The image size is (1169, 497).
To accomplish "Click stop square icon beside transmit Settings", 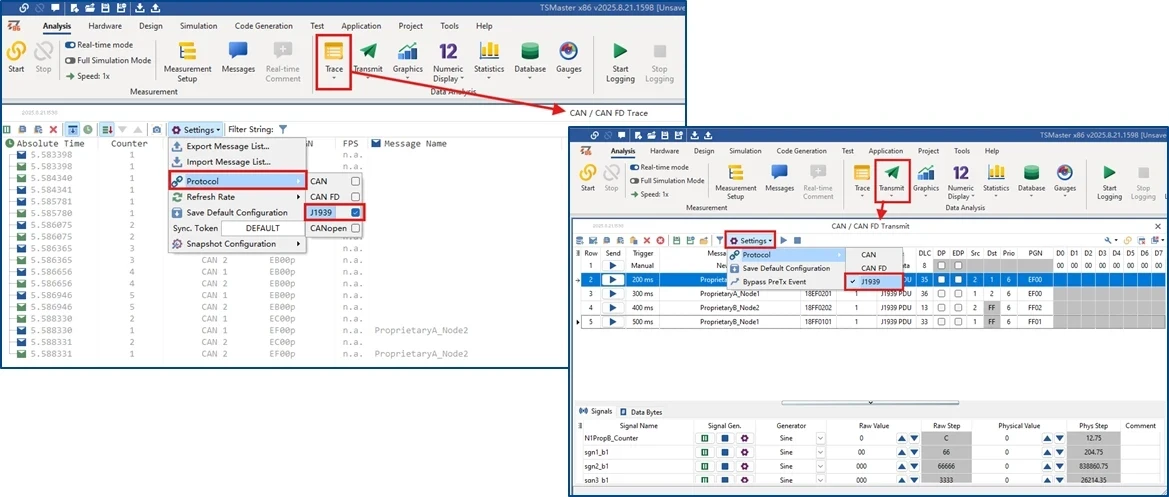I will tap(797, 241).
